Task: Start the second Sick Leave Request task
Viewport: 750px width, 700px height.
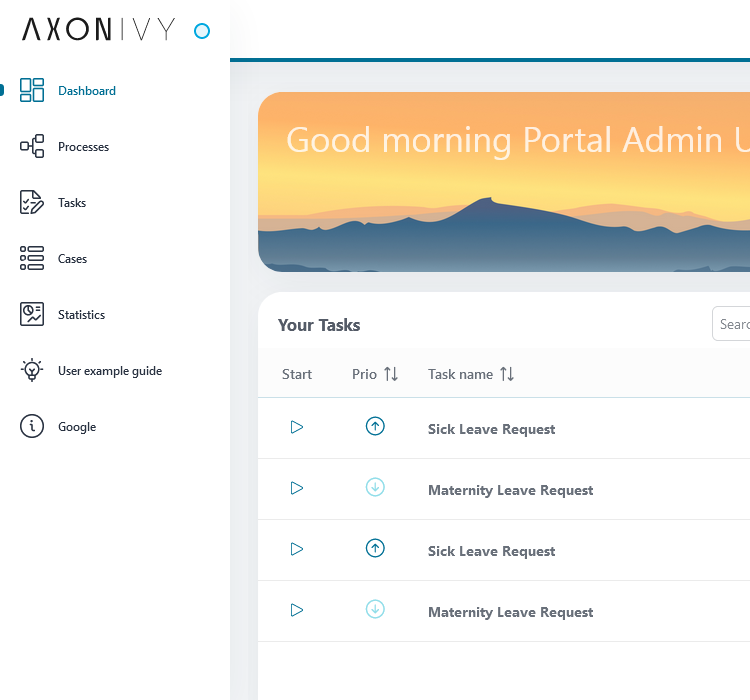Action: (296, 549)
